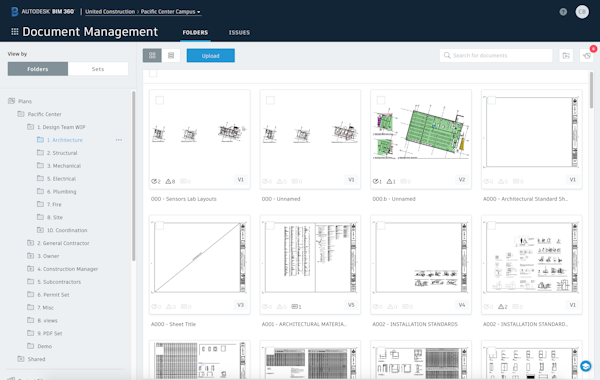Open the user profile avatar
The height and width of the screenshot is (380, 600).
tap(582, 12)
